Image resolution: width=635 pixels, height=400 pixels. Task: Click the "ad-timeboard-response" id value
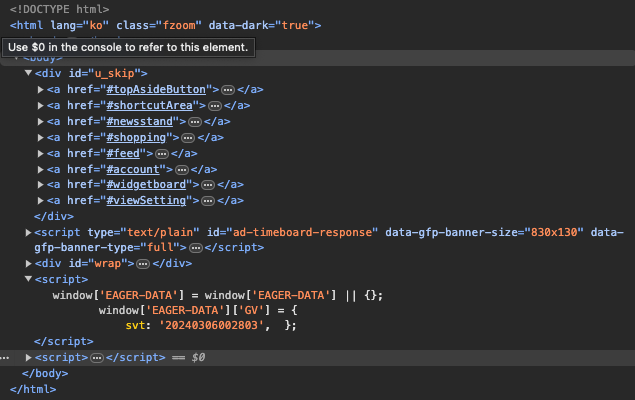point(305,232)
